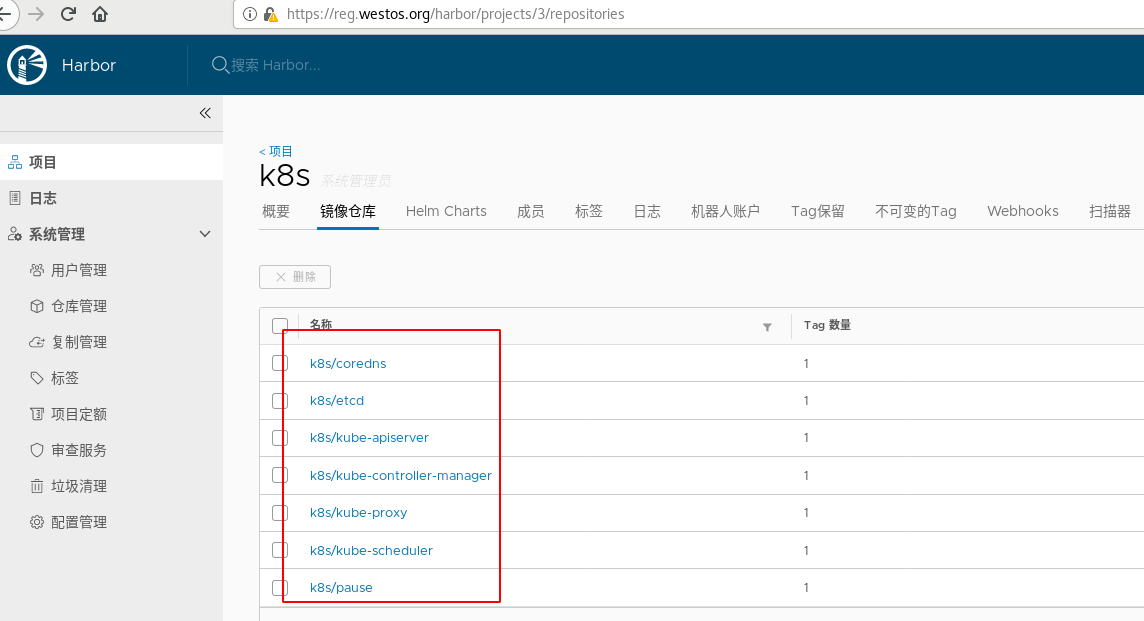Viewport: 1144px width, 621px height.
Task: Click the 用户管理 users icon
Action: [36, 270]
